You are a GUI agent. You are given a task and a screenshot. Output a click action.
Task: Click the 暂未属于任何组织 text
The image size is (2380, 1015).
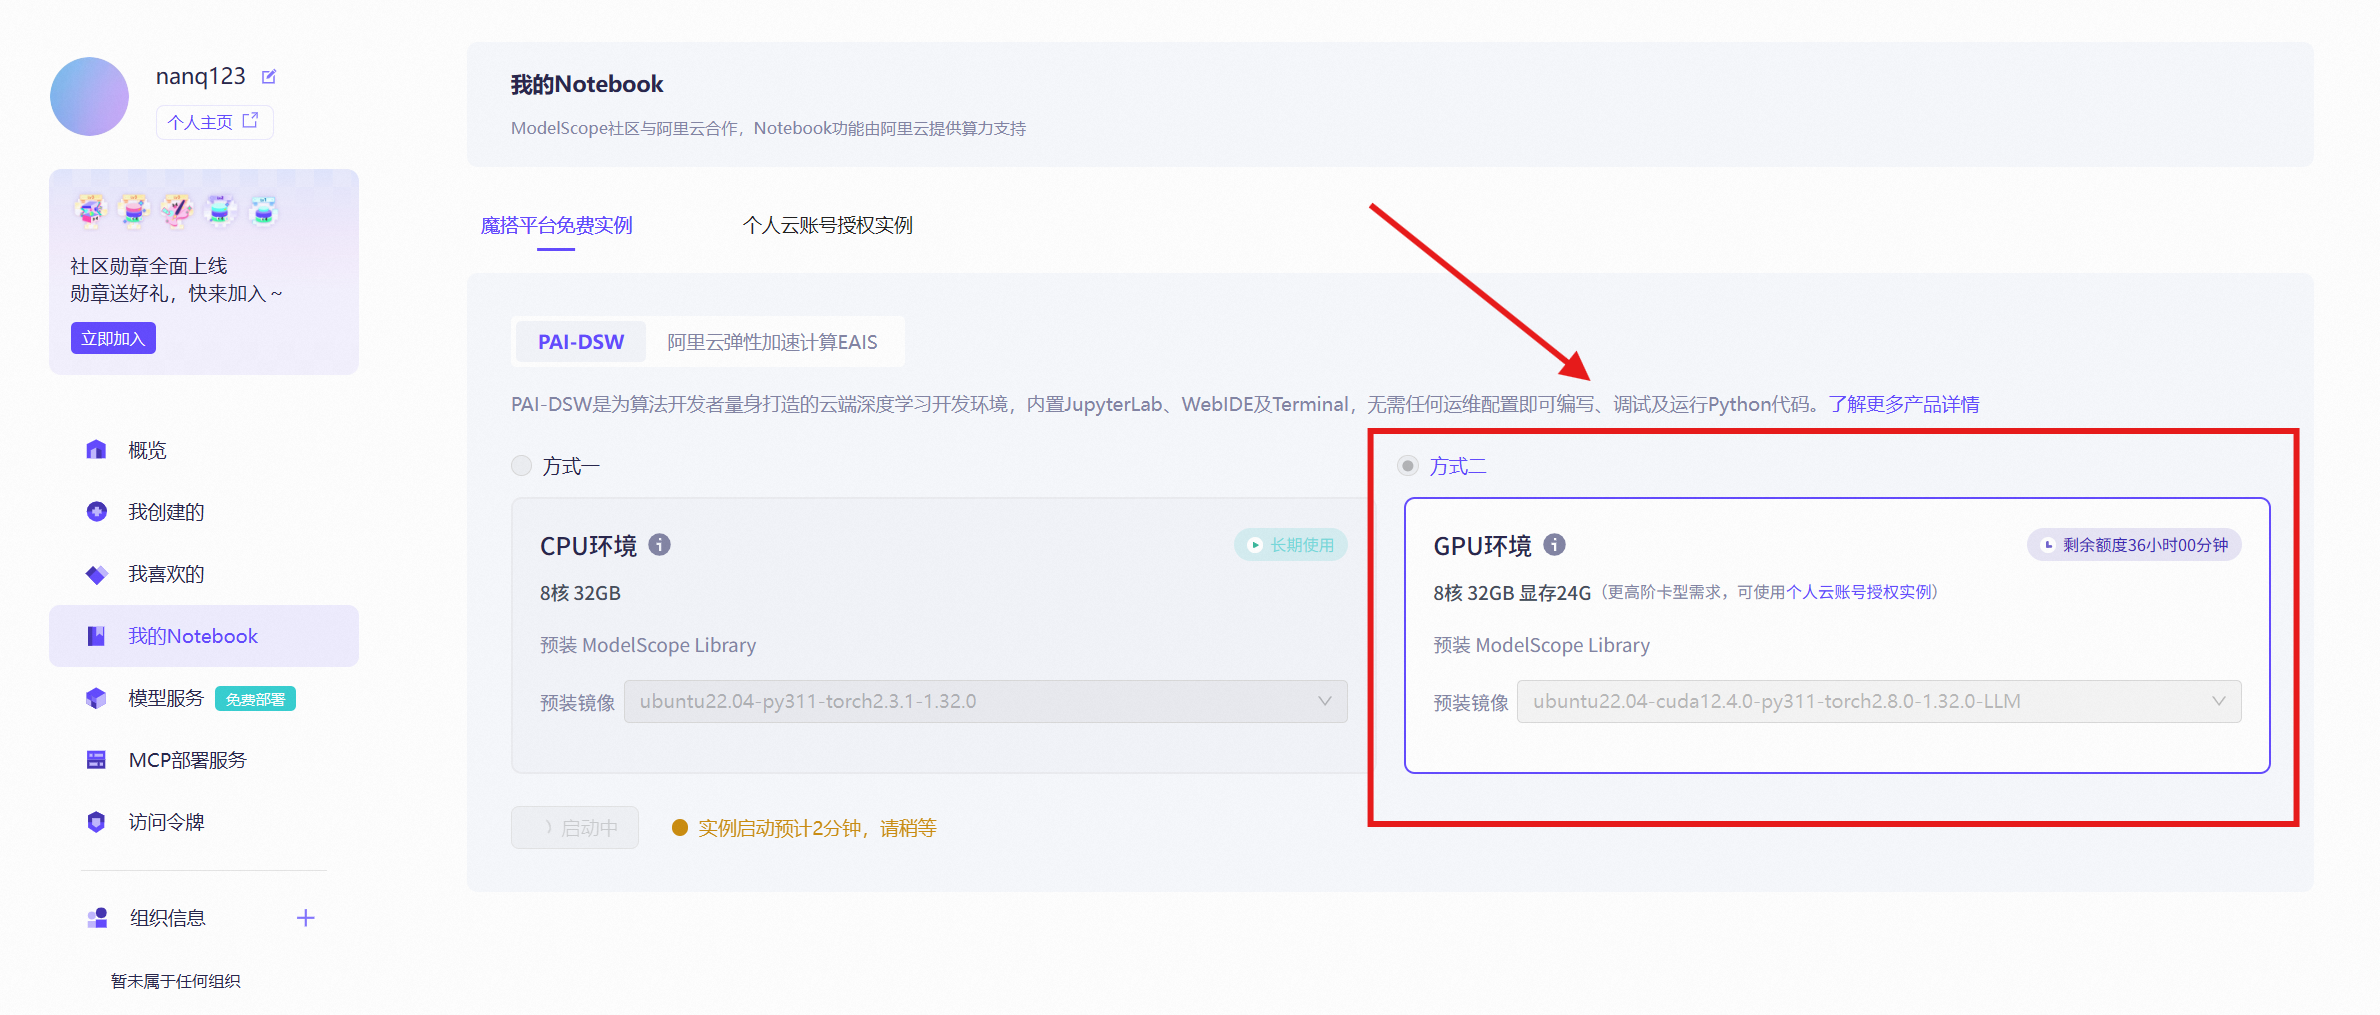[175, 981]
